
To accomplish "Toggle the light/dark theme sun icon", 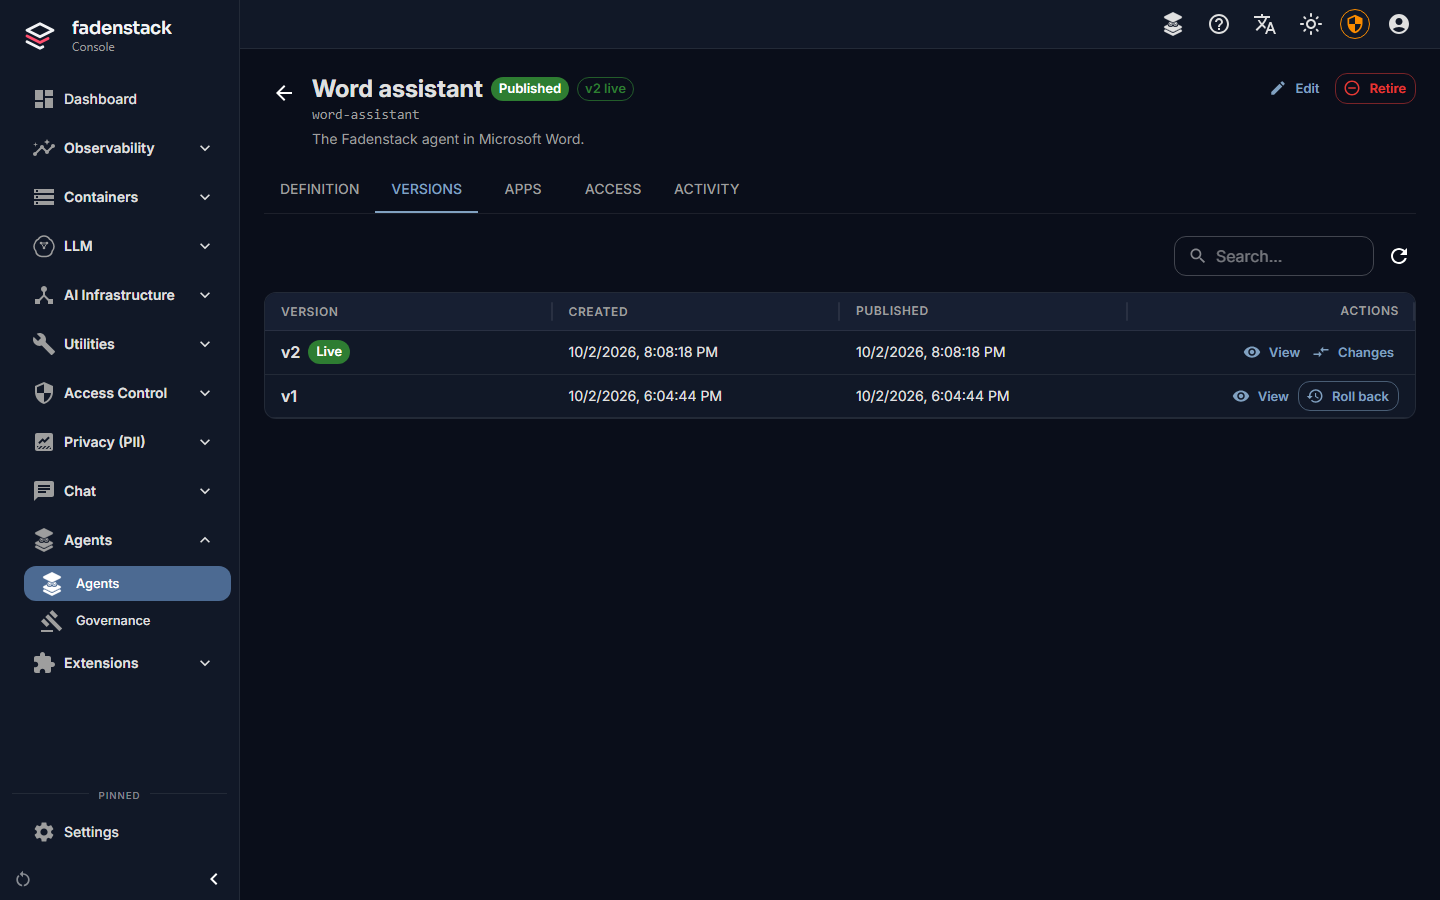I will [x=1311, y=24].
